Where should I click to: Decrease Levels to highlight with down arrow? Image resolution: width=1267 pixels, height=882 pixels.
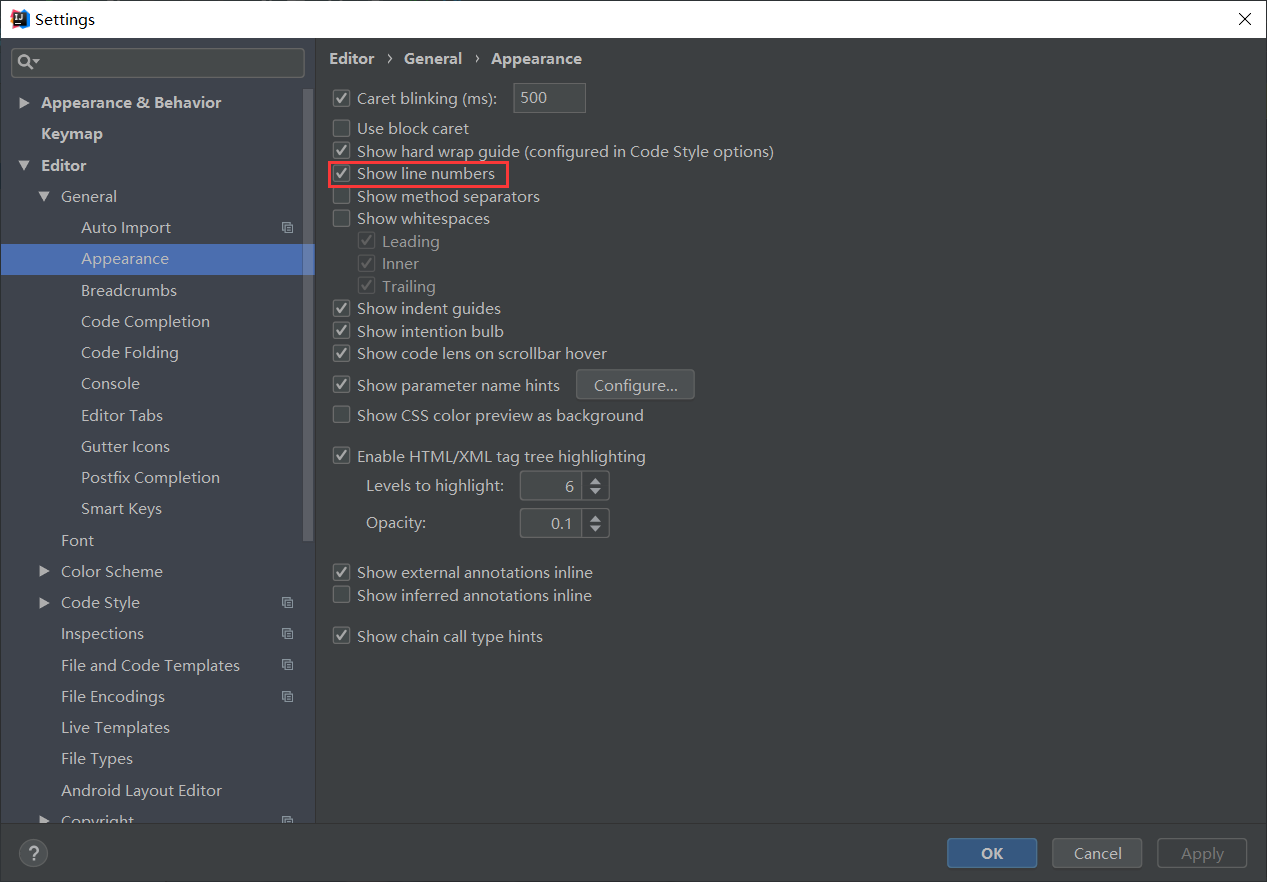pos(595,493)
